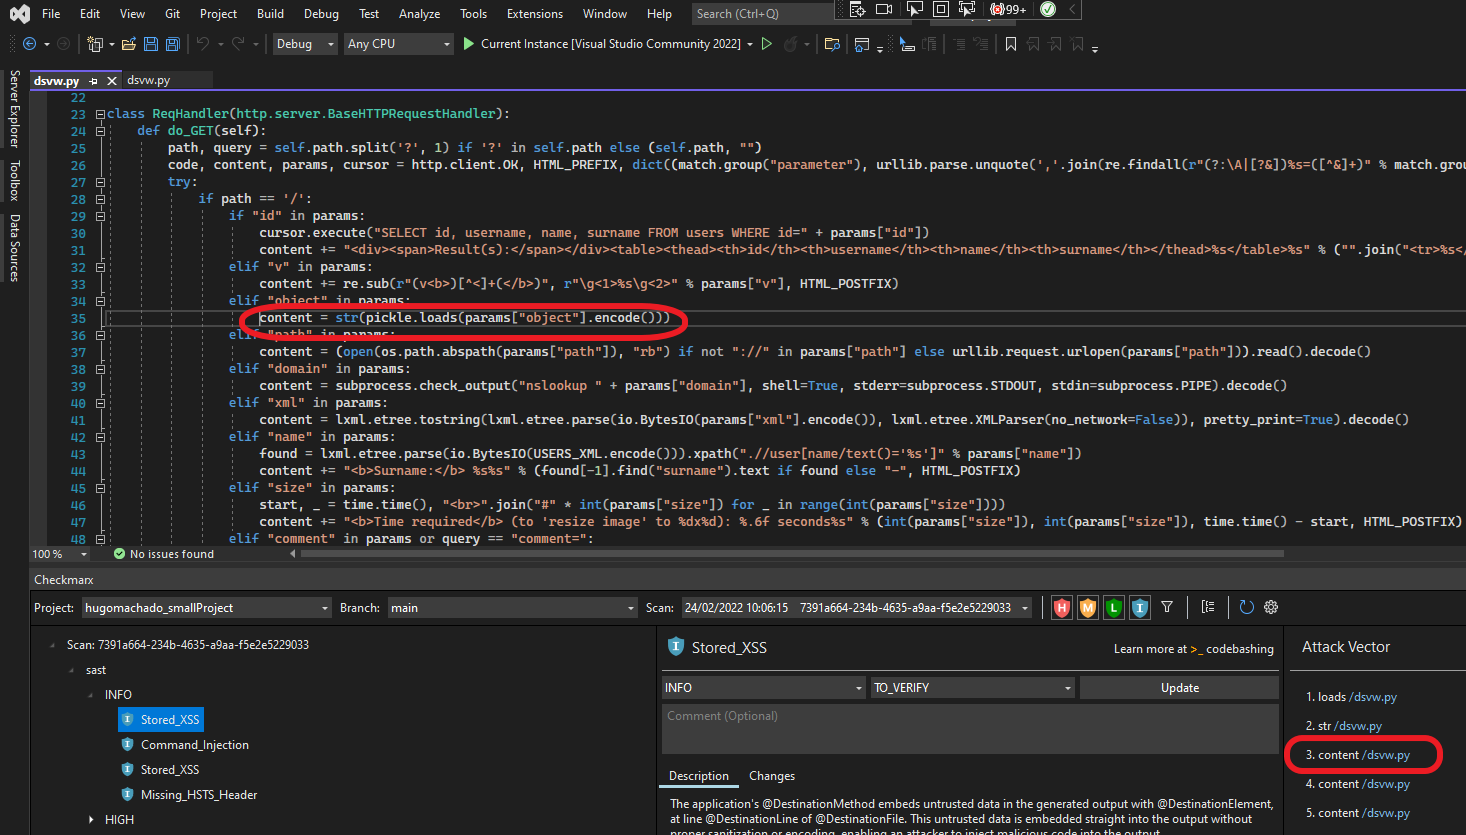Click the Checkmarx filter funnel icon
This screenshot has height=835, width=1466.
[x=1167, y=607]
